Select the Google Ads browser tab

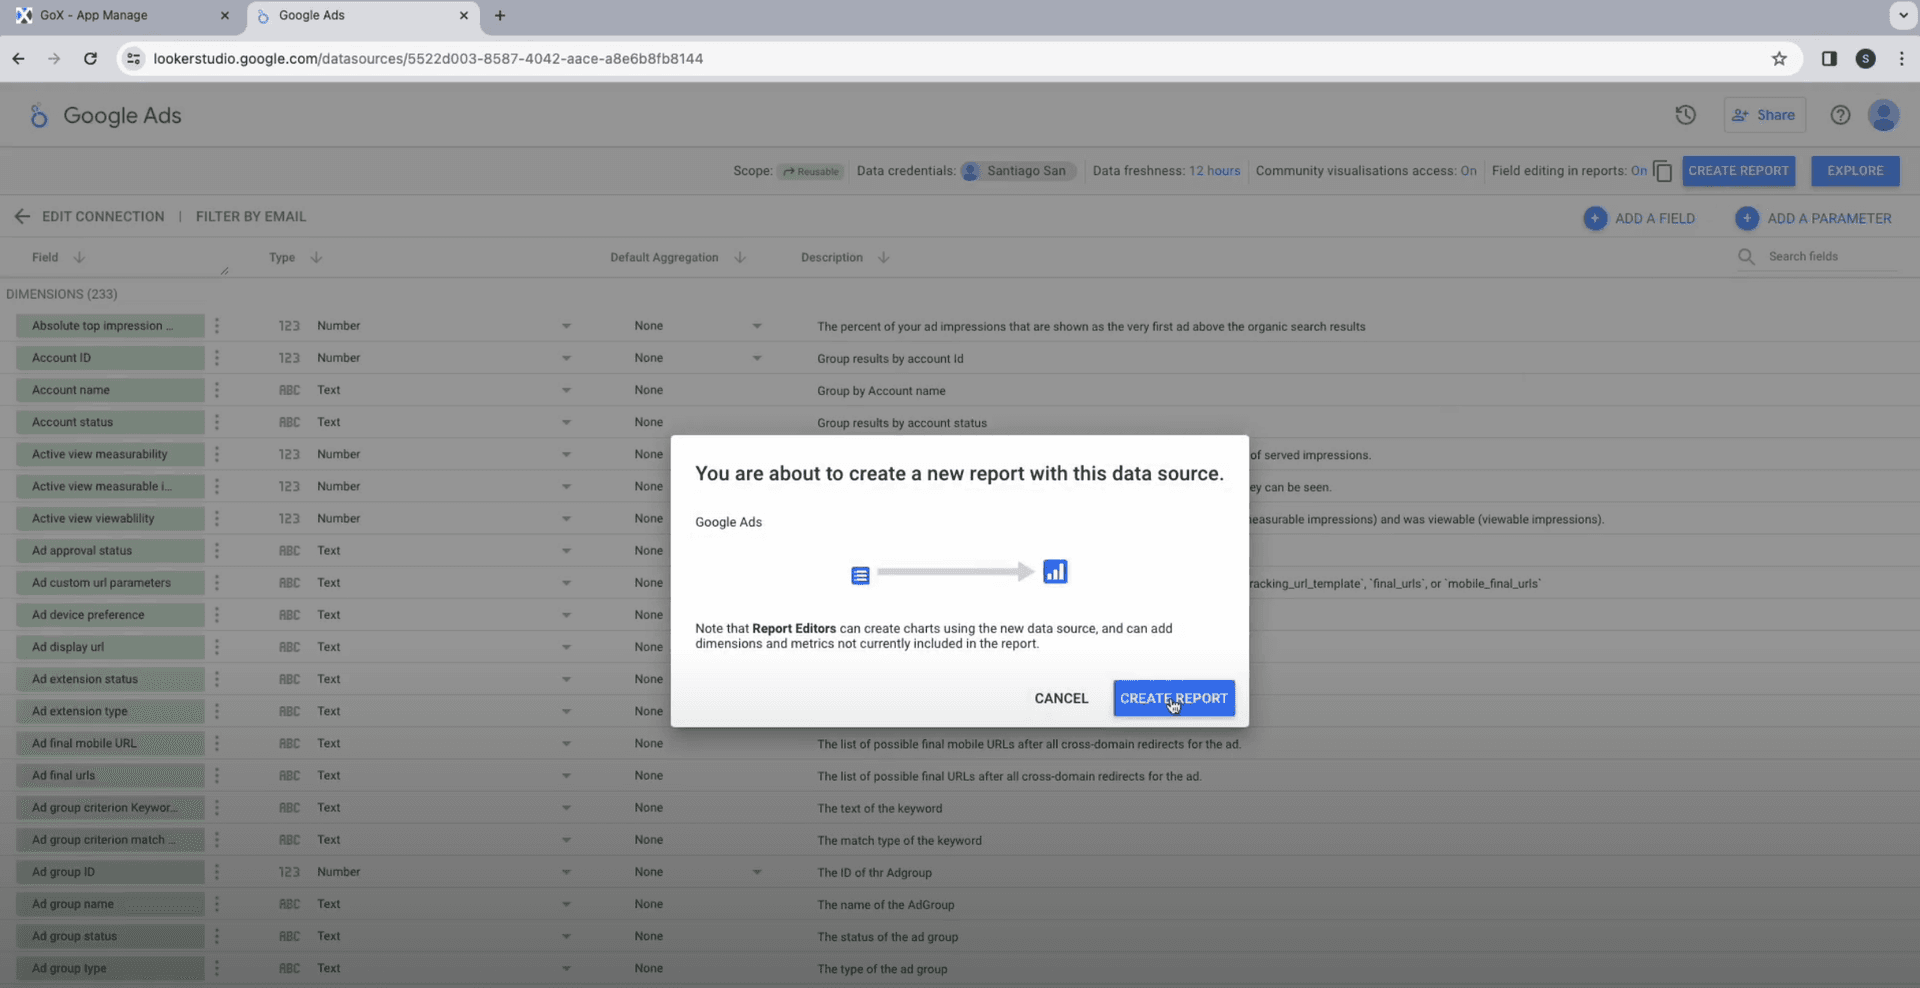pyautogui.click(x=360, y=16)
